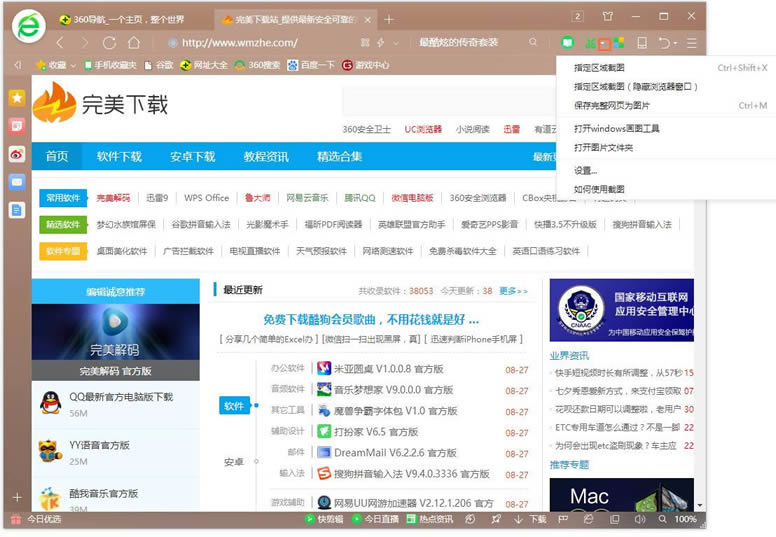
Task: Close the 完美下载站 tab
Action: [368, 20]
